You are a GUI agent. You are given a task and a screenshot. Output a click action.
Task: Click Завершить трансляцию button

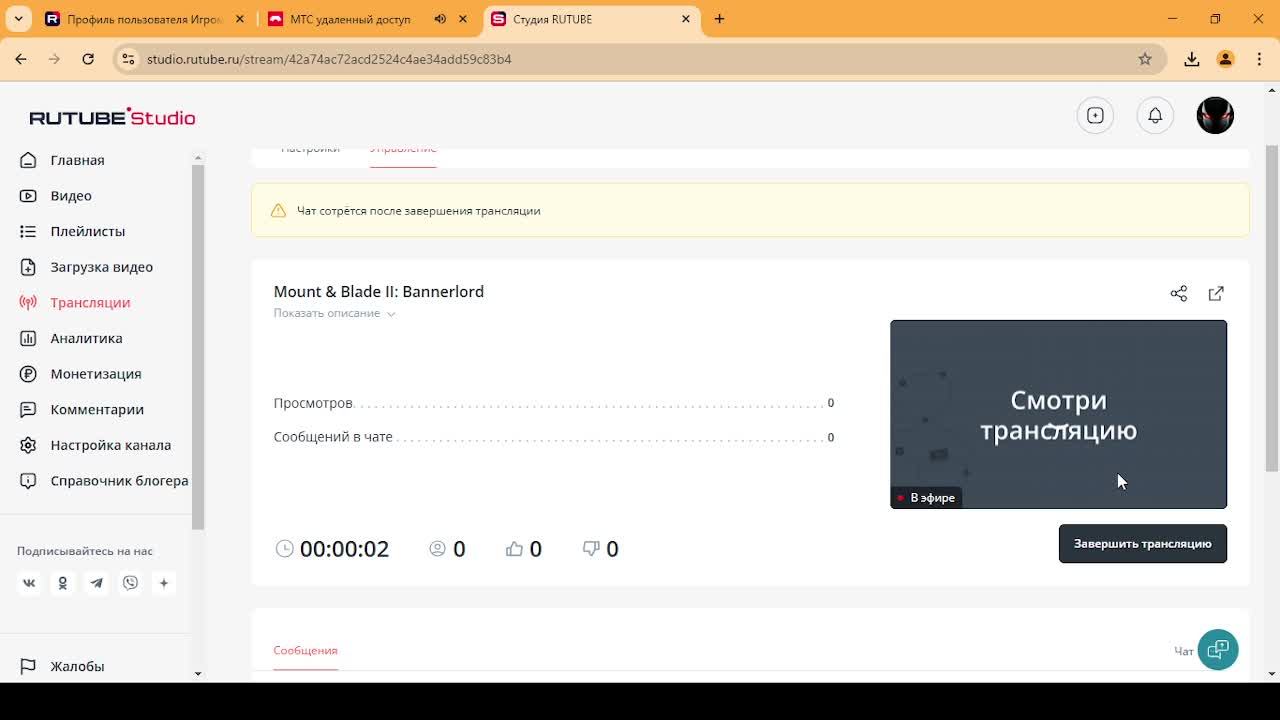[1143, 544]
